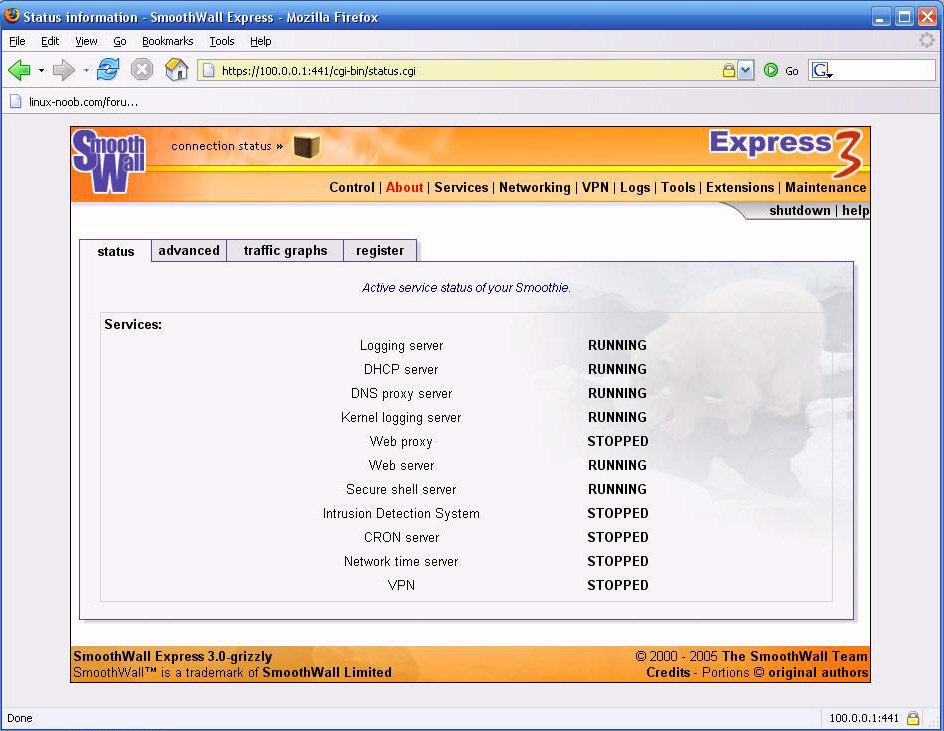Click the SmoothWall Limited footer link
This screenshot has height=731, width=944.
coord(328,673)
